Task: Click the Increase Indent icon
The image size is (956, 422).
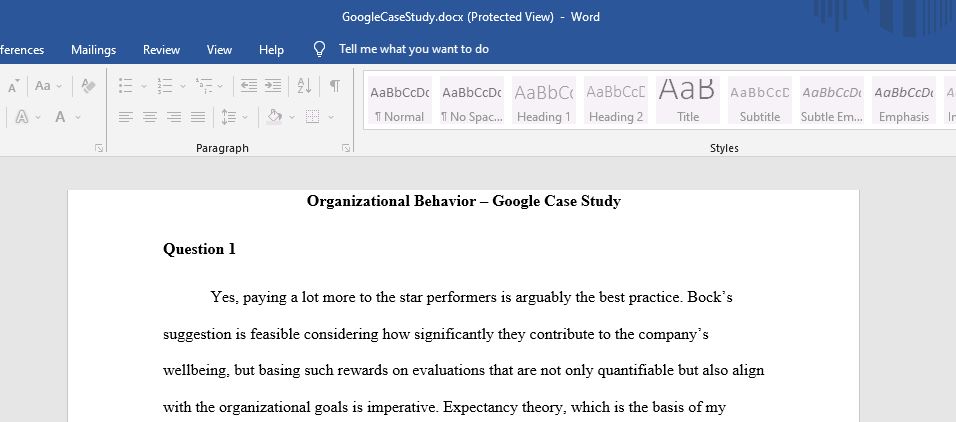Action: 273,86
